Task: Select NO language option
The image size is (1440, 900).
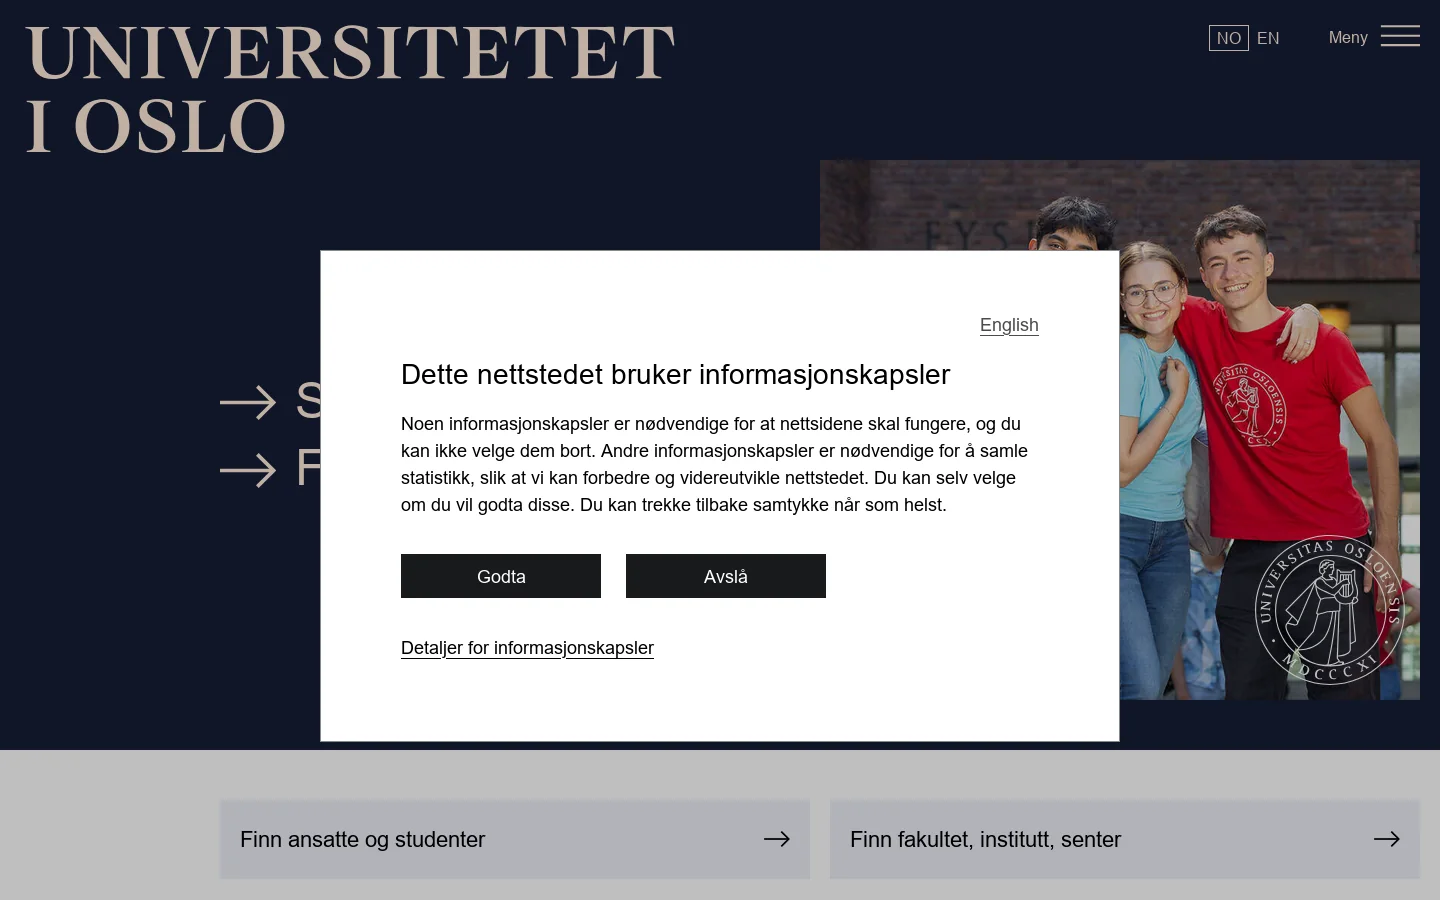Action: [x=1229, y=38]
